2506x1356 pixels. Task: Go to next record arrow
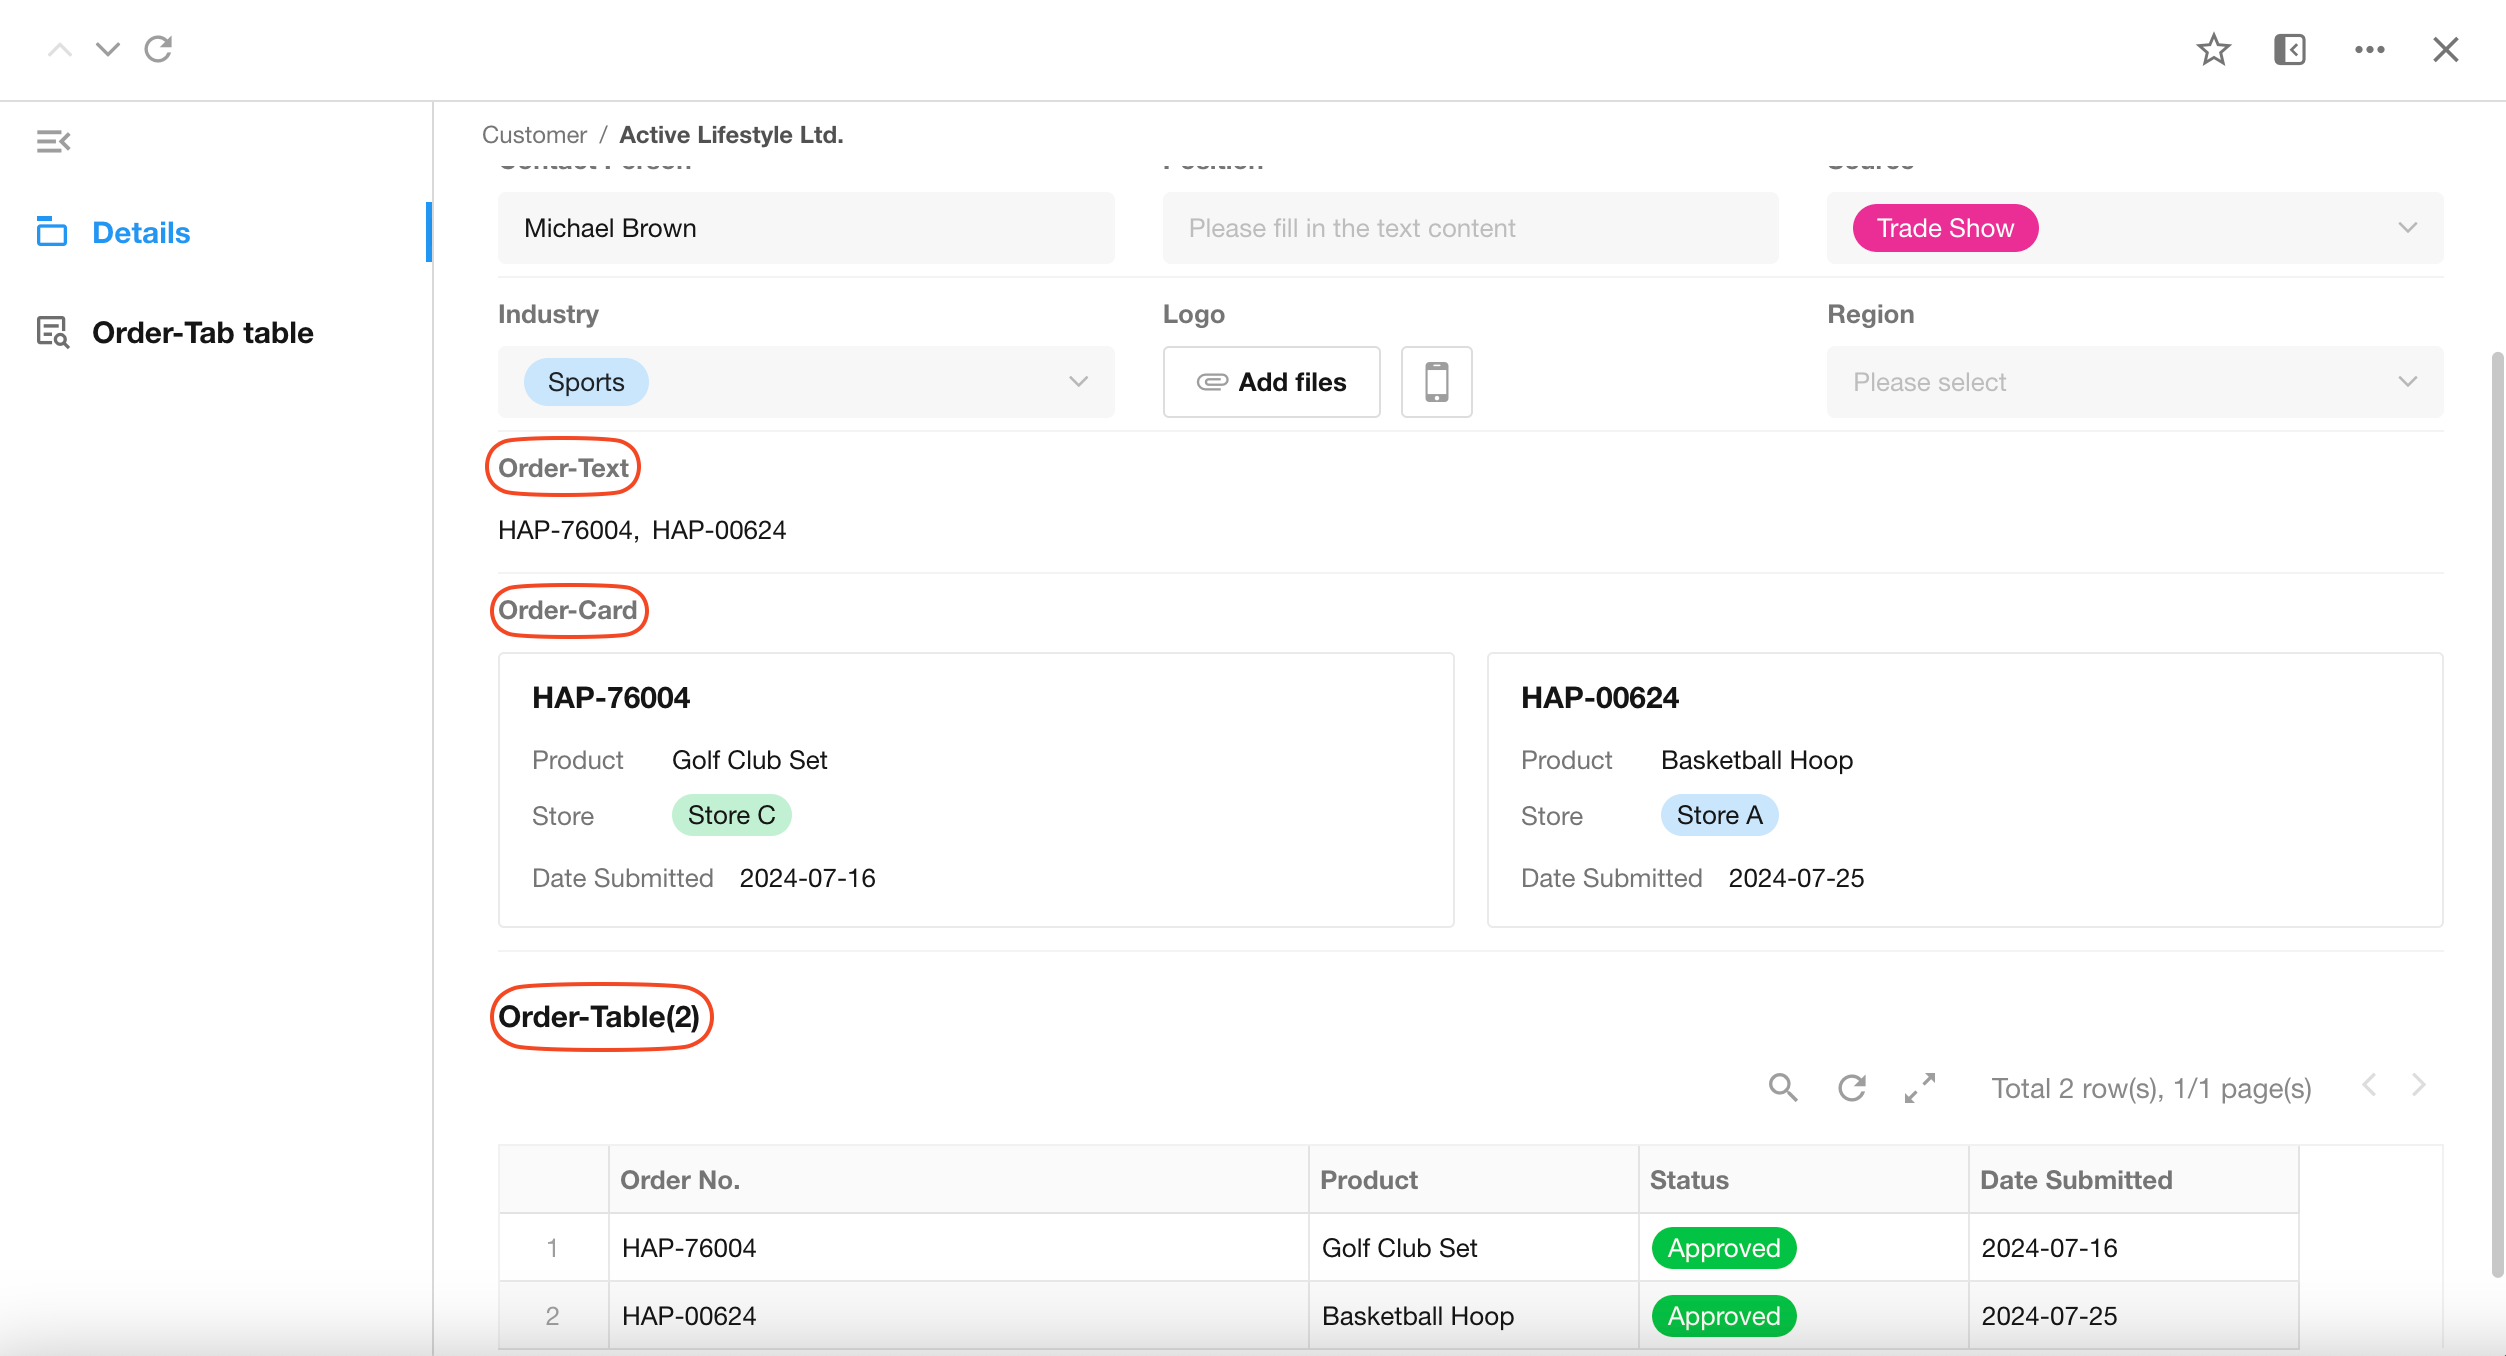coord(108,49)
